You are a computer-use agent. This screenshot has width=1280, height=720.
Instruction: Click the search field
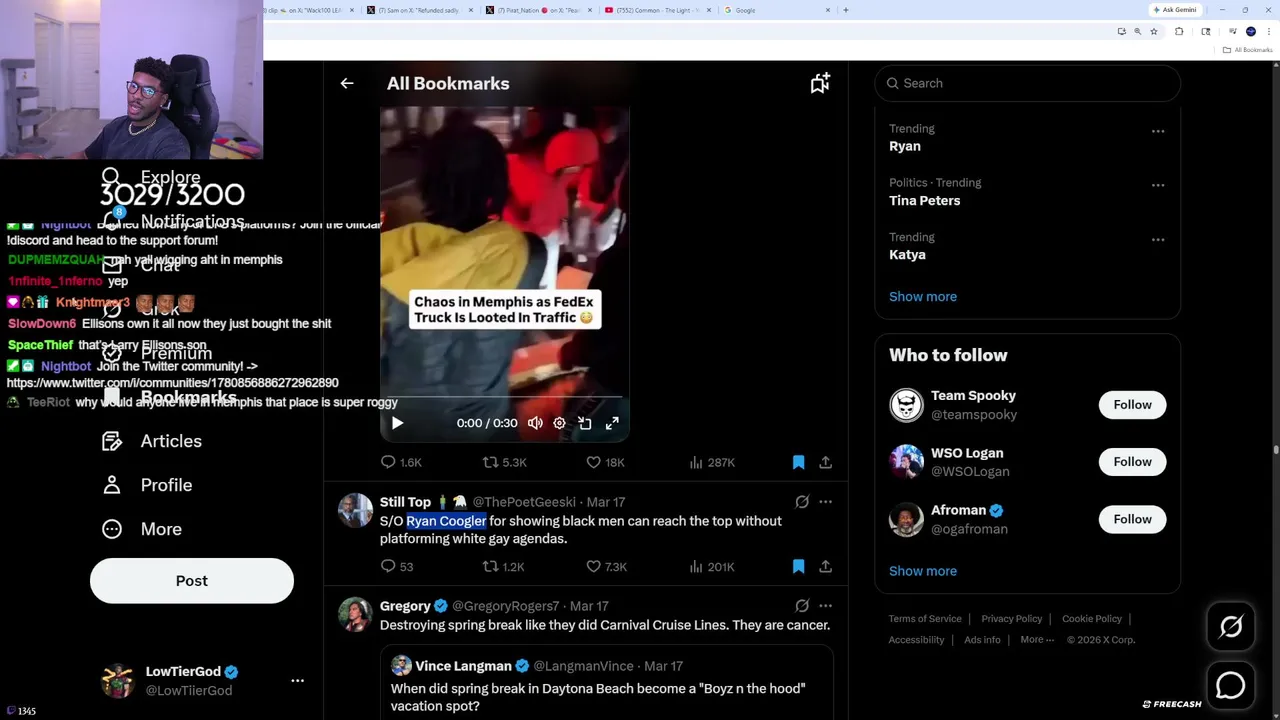1027,83
